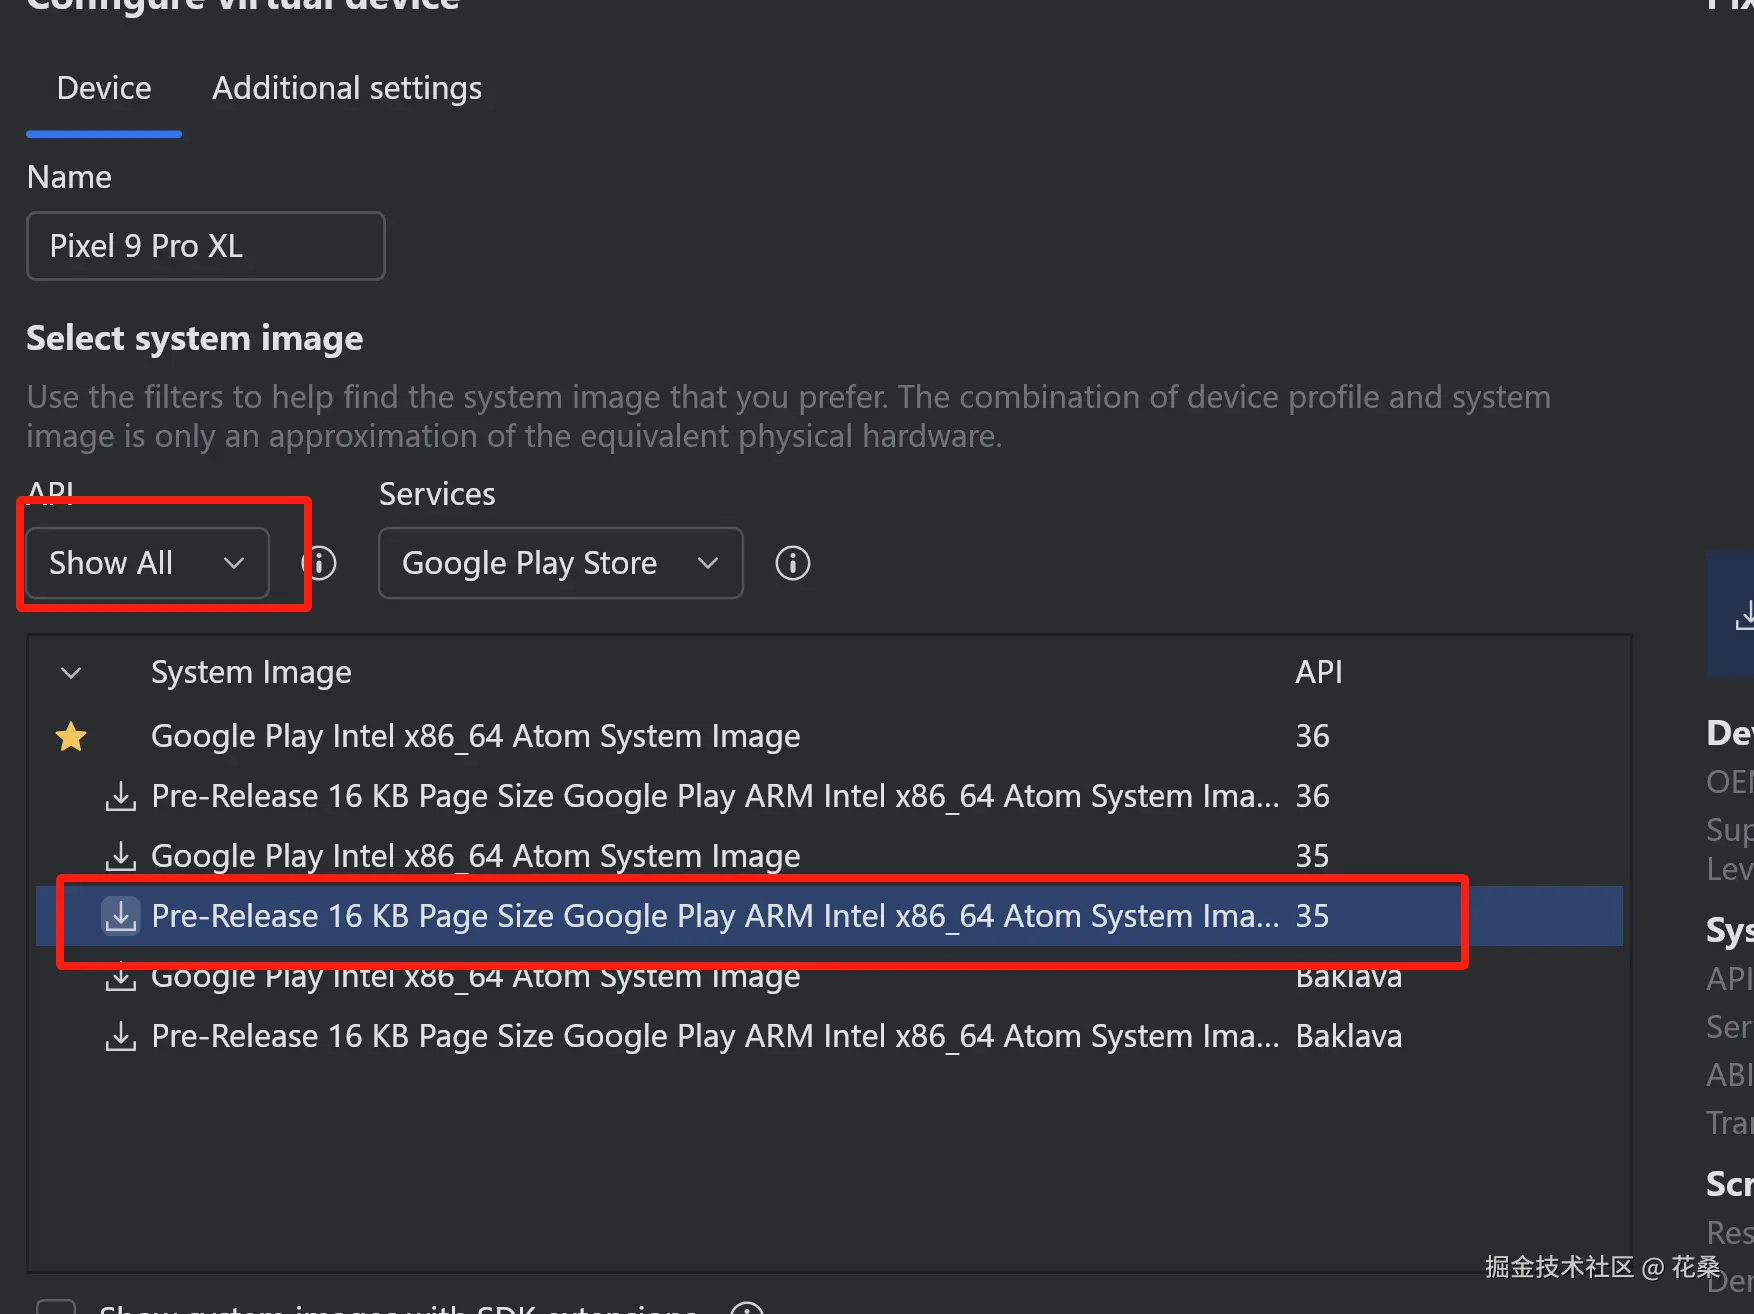Select Pre-Release 16 KB Baklava row
Image resolution: width=1754 pixels, height=1314 pixels.
(714, 1037)
